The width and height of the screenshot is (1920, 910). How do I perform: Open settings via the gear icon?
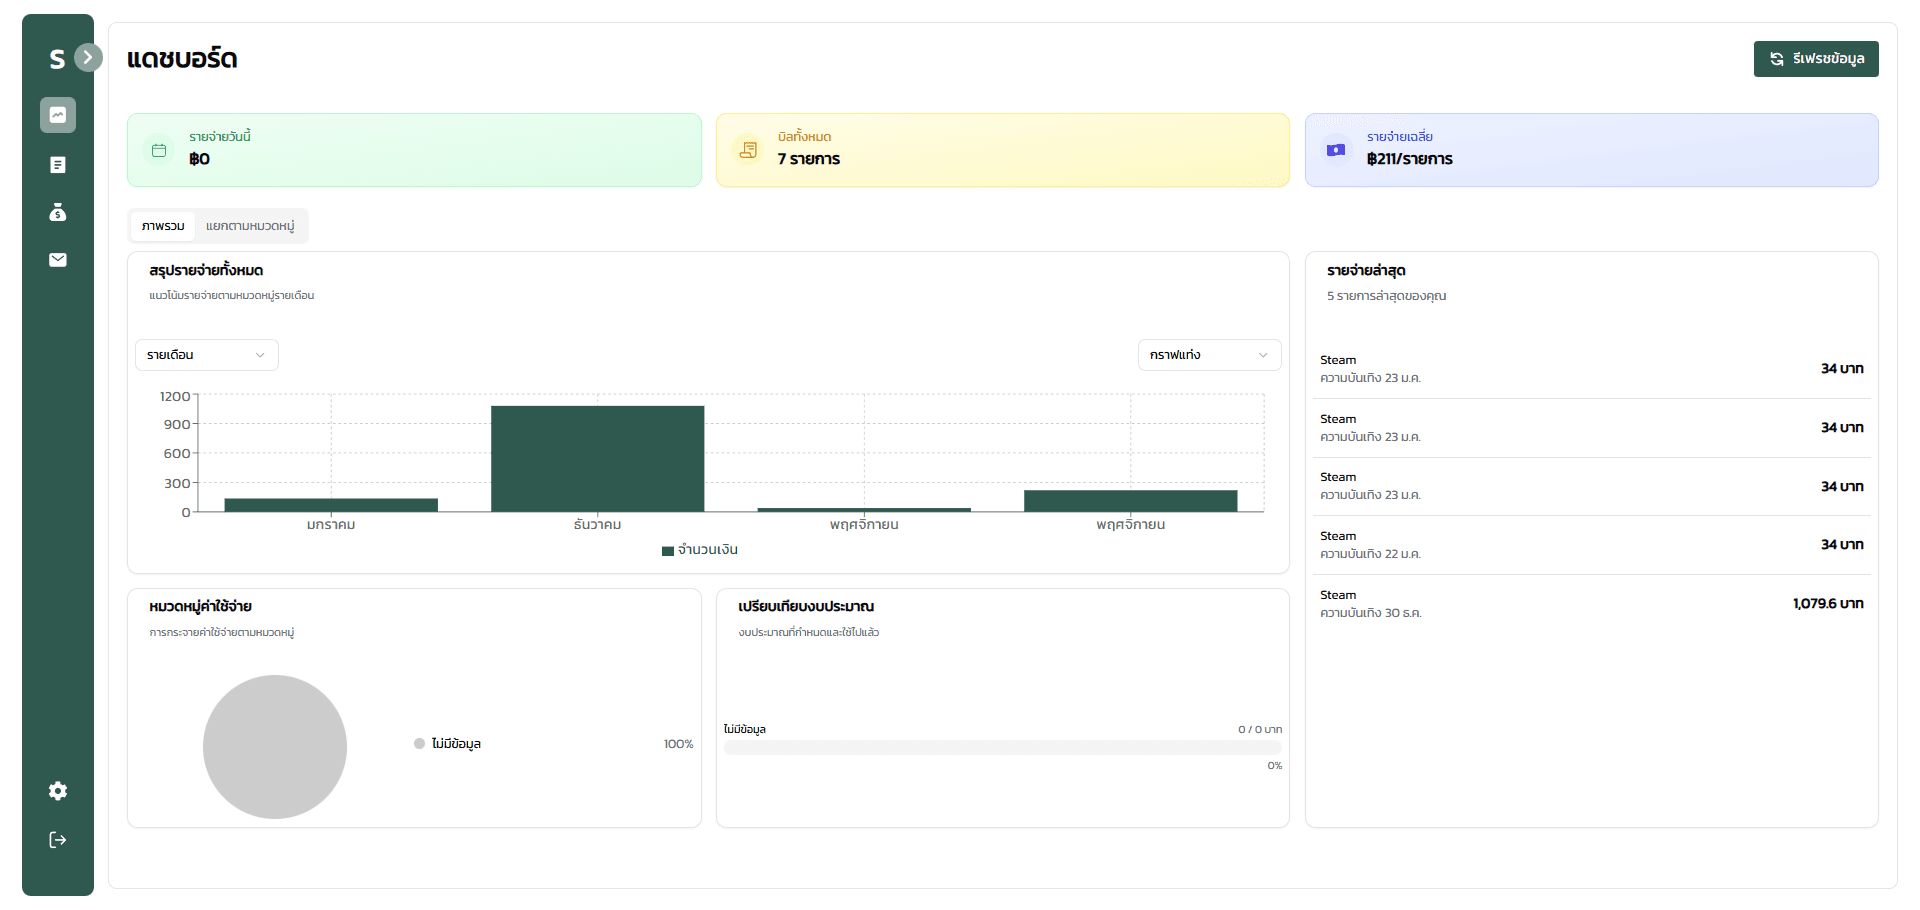58,791
